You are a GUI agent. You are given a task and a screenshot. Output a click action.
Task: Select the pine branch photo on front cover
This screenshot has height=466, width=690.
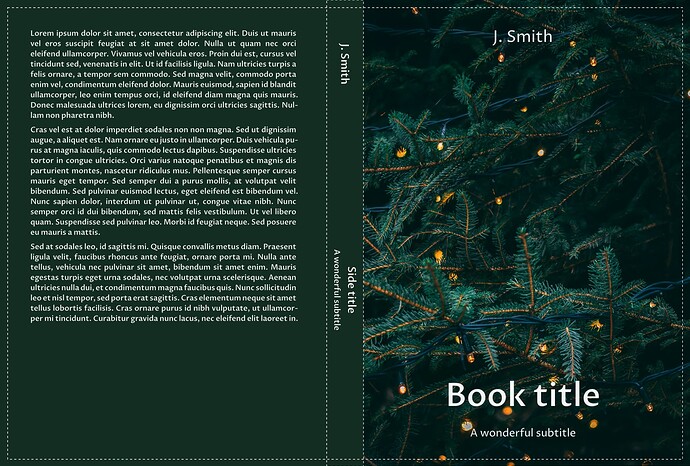520,220
